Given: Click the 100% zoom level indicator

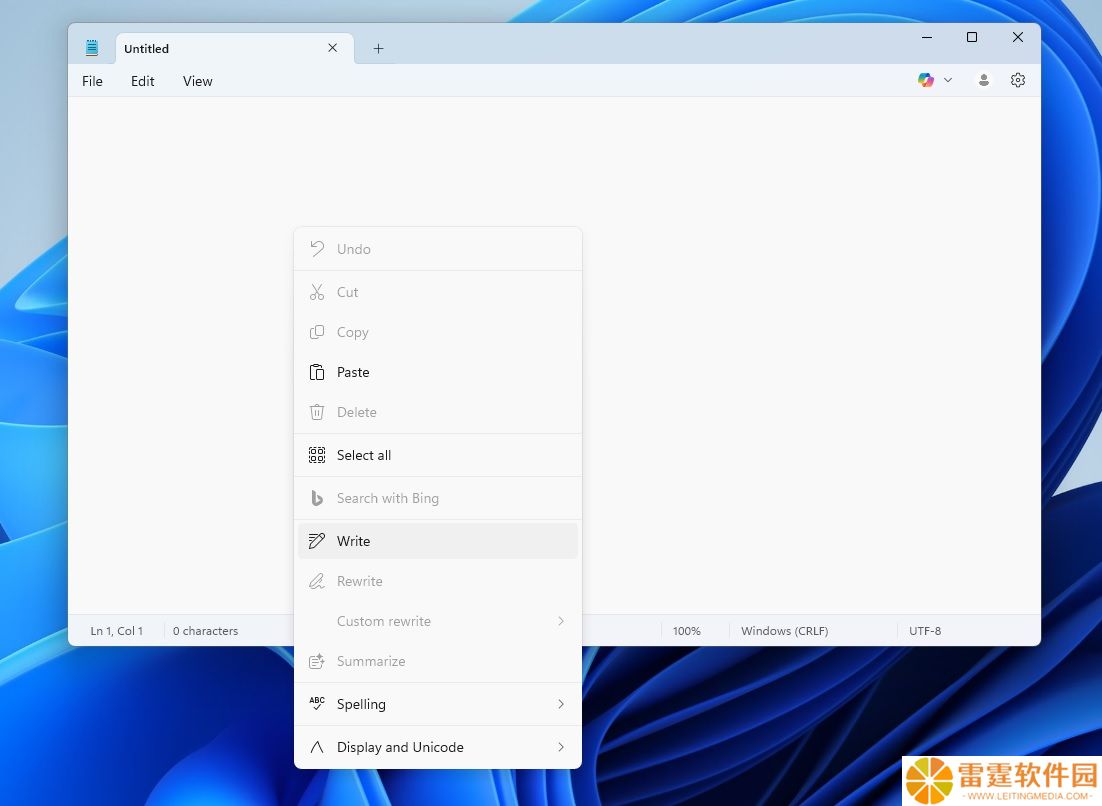Looking at the screenshot, I should coord(687,631).
